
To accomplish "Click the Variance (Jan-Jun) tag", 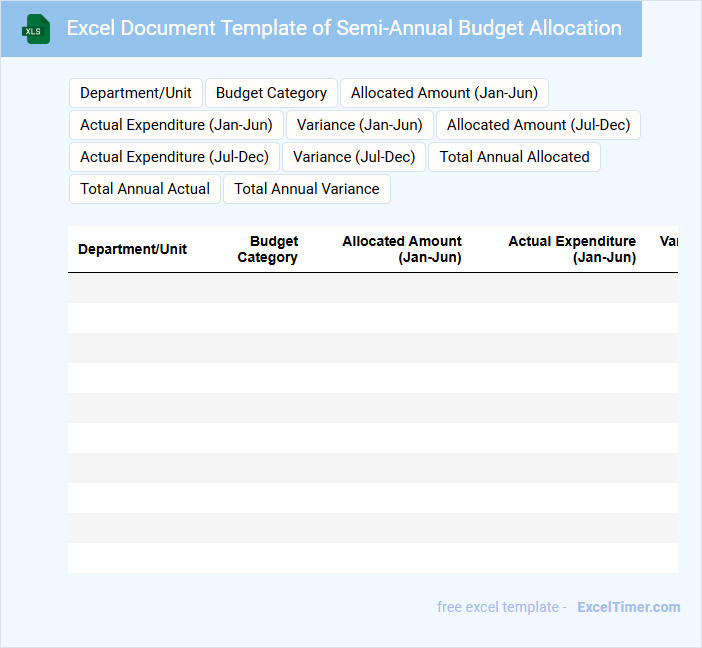I will point(360,125).
